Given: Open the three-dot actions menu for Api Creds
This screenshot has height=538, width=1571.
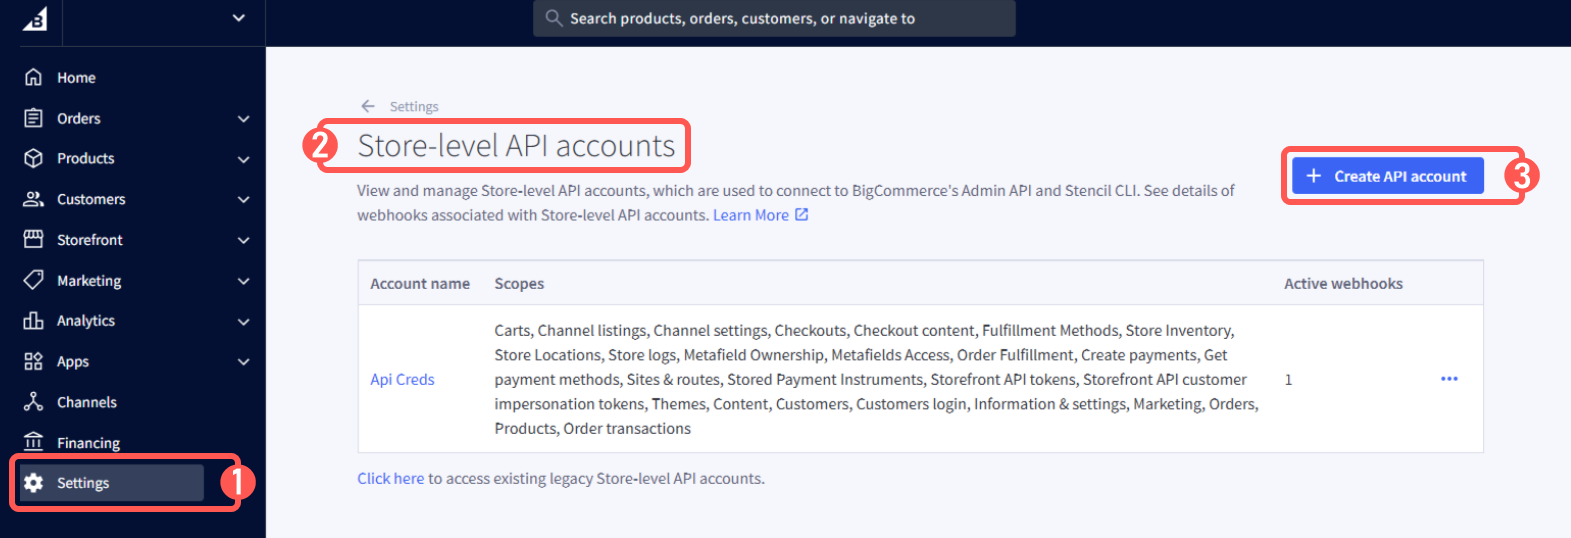Looking at the screenshot, I should (1449, 379).
